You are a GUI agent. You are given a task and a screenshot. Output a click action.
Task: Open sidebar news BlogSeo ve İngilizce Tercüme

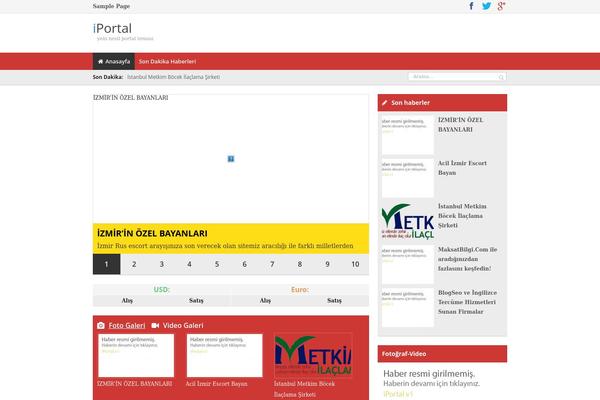(467, 302)
